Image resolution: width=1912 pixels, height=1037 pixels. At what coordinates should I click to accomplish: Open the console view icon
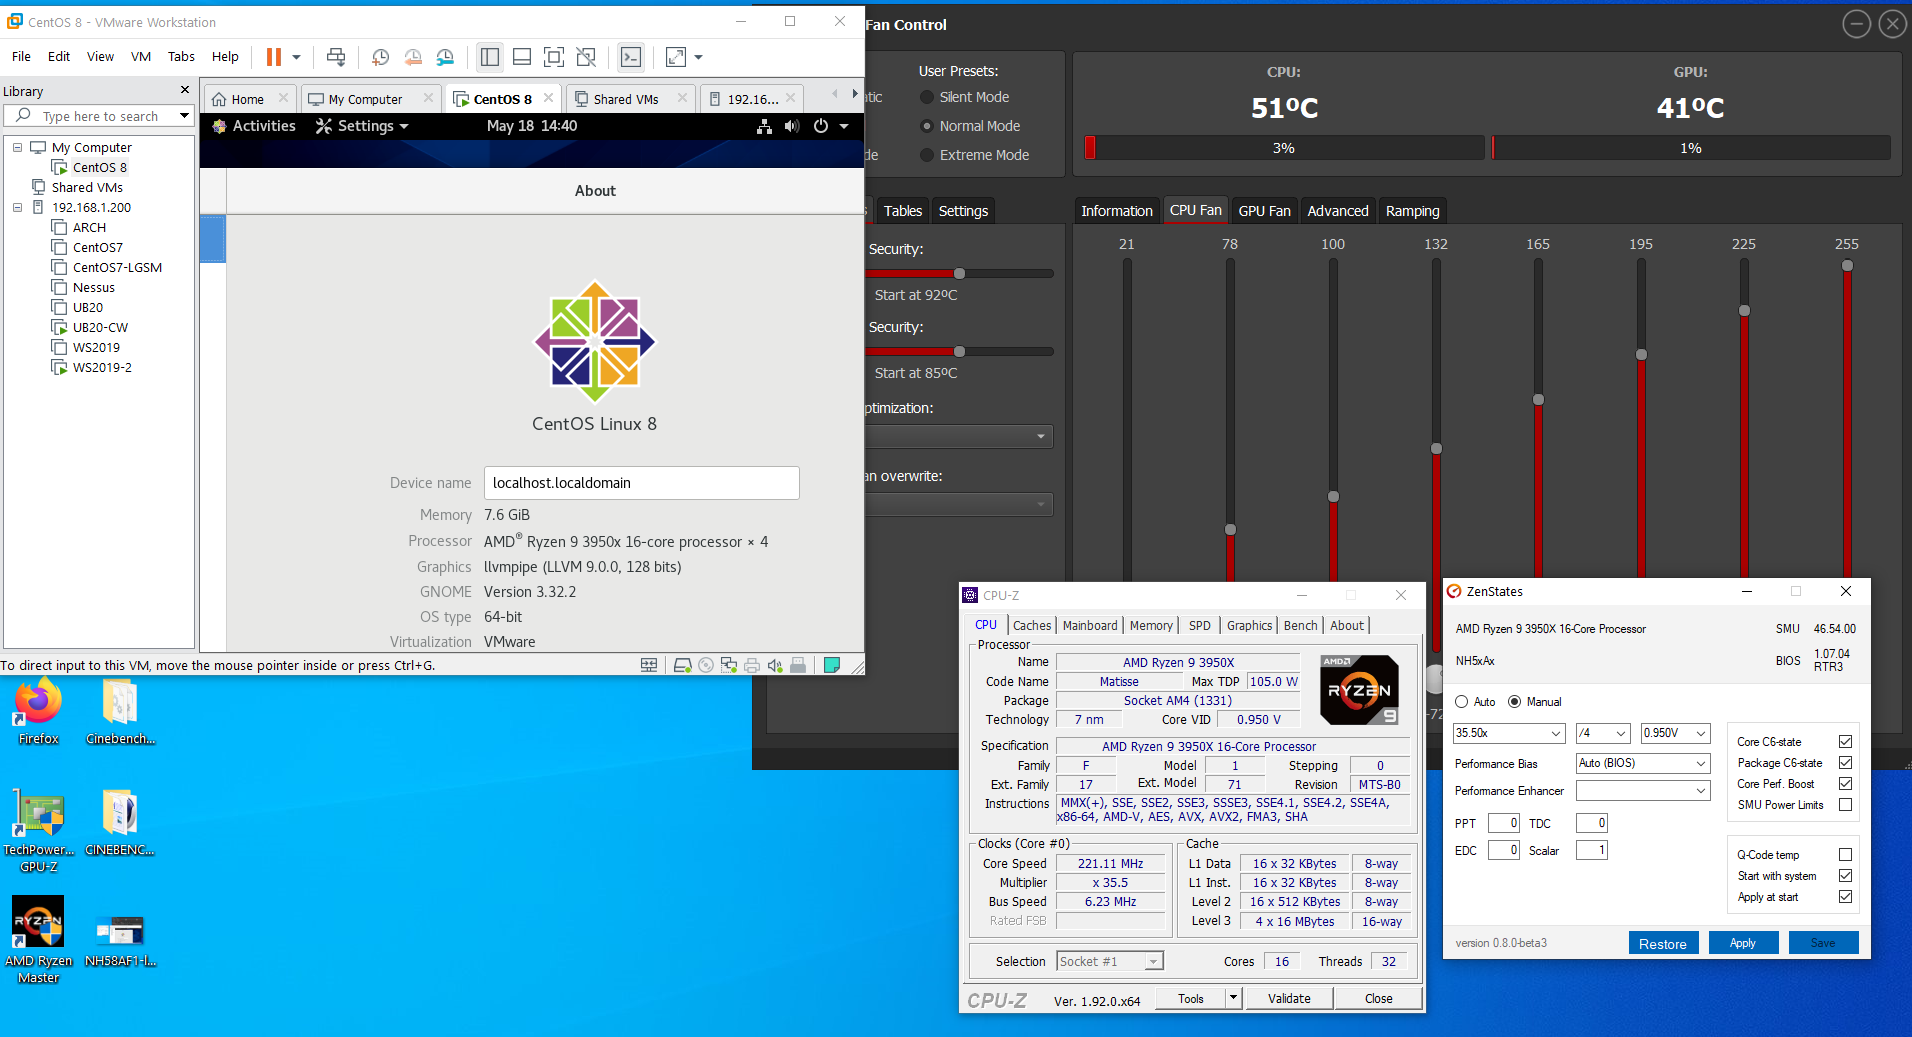(x=631, y=57)
